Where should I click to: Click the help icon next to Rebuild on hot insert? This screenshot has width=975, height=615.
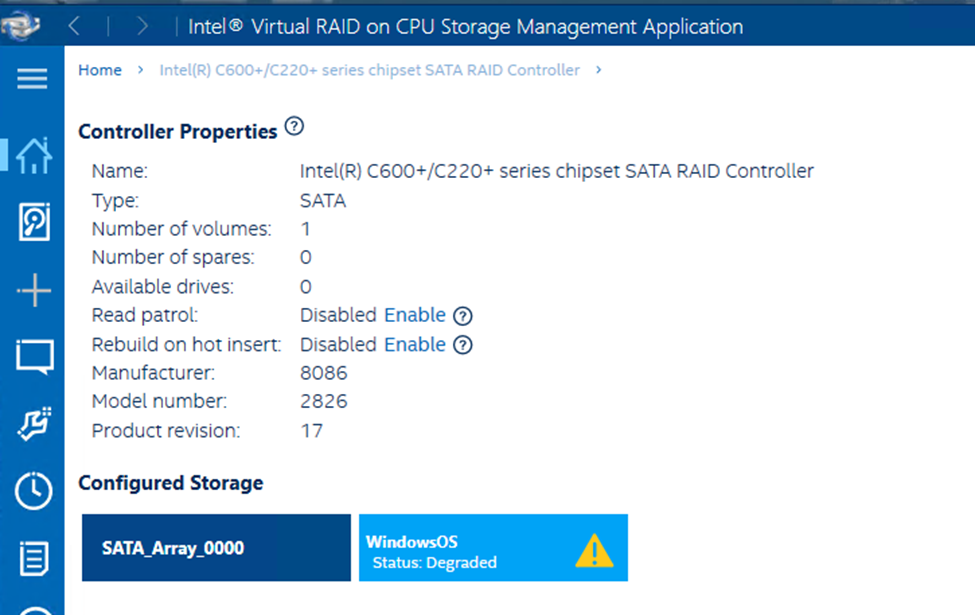tap(463, 344)
